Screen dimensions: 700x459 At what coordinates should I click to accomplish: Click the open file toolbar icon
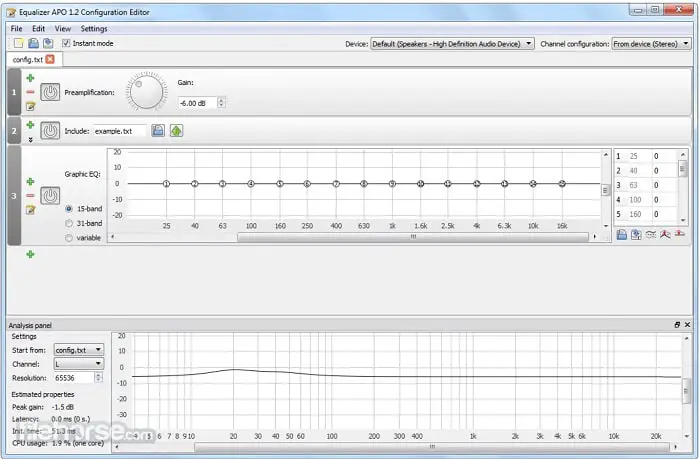click(x=33, y=43)
